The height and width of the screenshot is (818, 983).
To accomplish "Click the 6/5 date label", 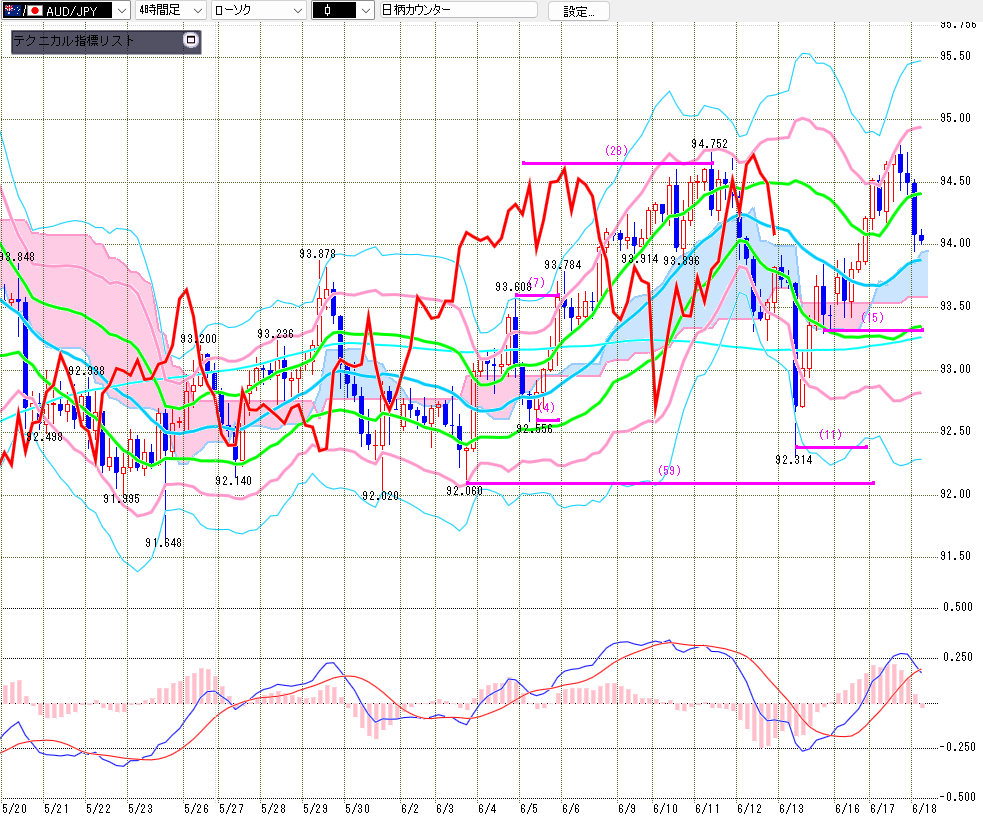I will pos(529,809).
